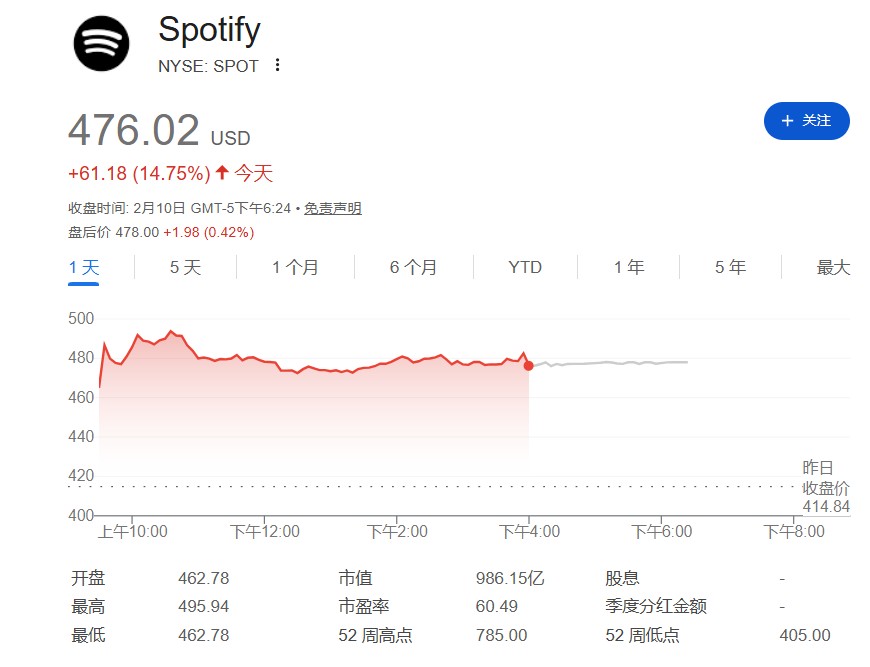Click the 关注 follow button
Image resolution: width=870 pixels, height=667 pixels.
tap(806, 121)
